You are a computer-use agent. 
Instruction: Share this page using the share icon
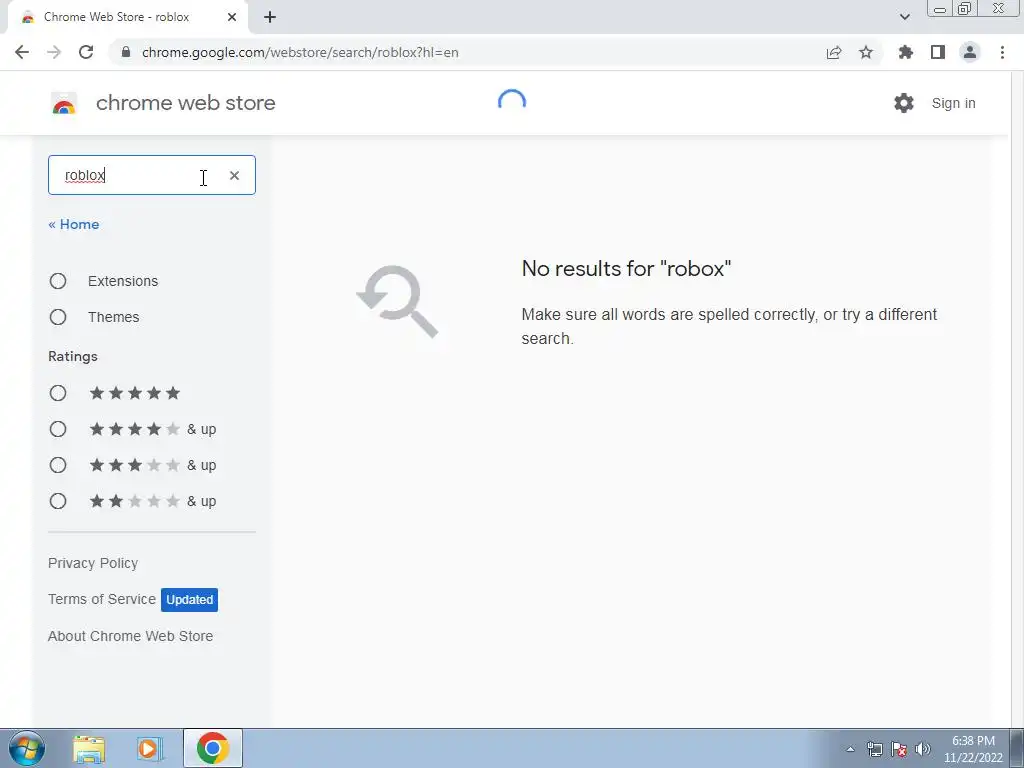click(834, 52)
